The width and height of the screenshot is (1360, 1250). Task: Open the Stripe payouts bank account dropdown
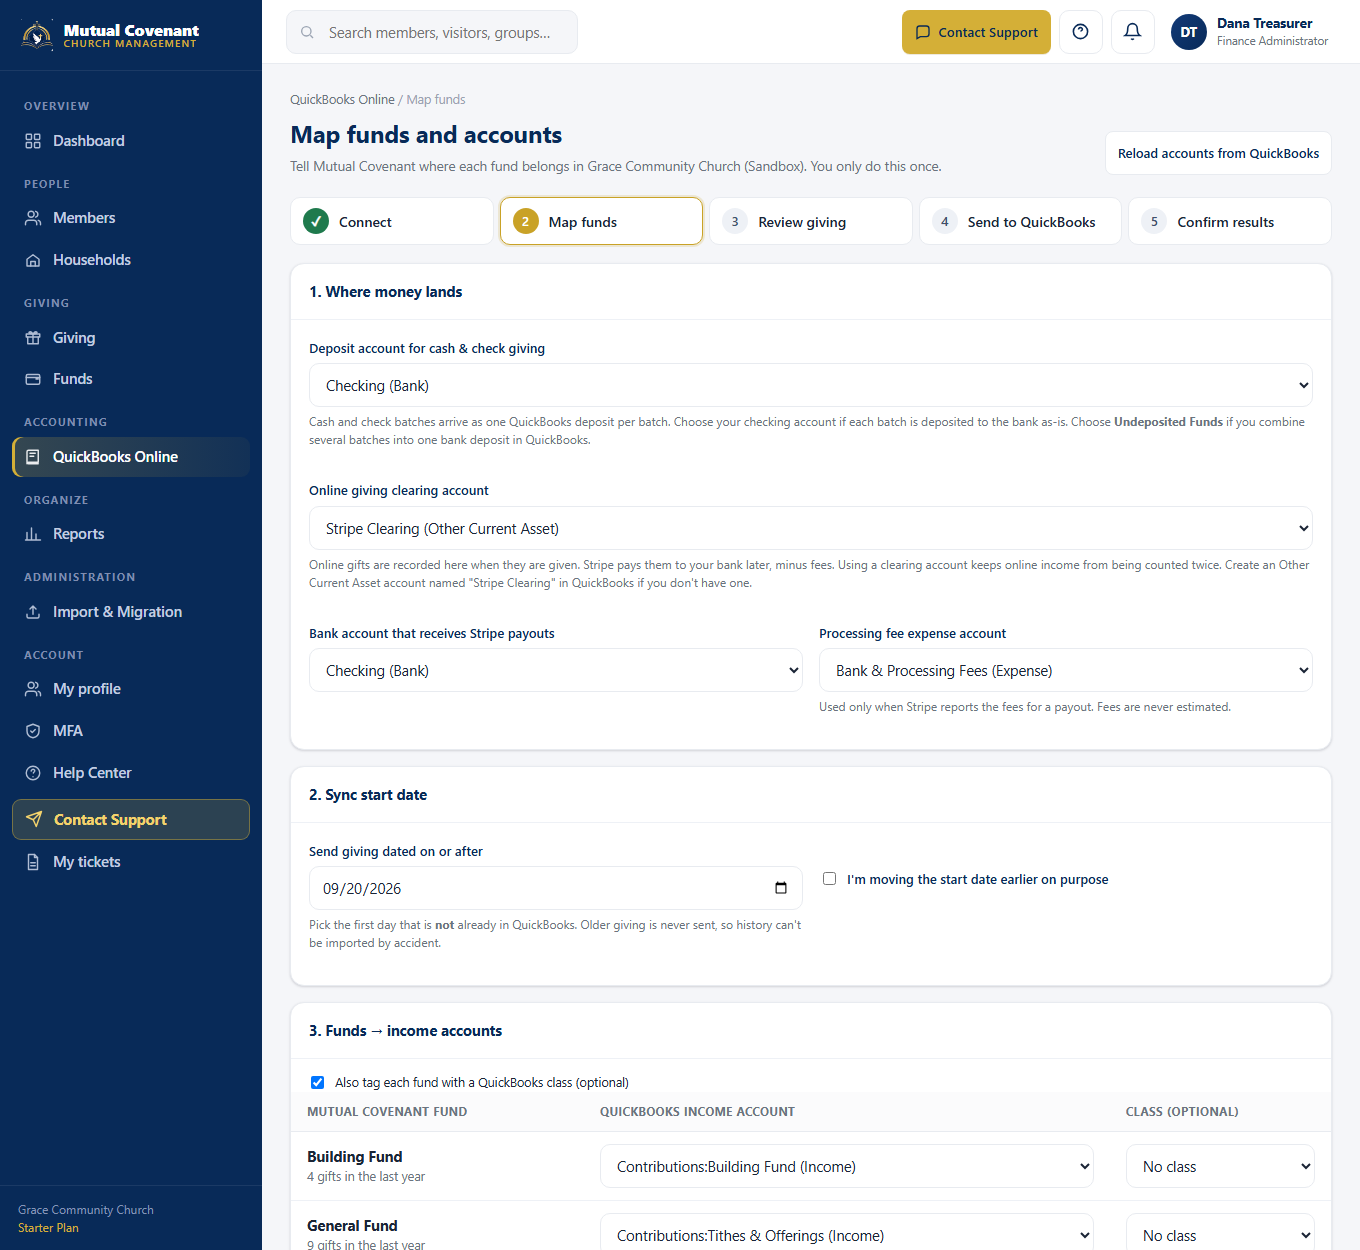coord(556,671)
